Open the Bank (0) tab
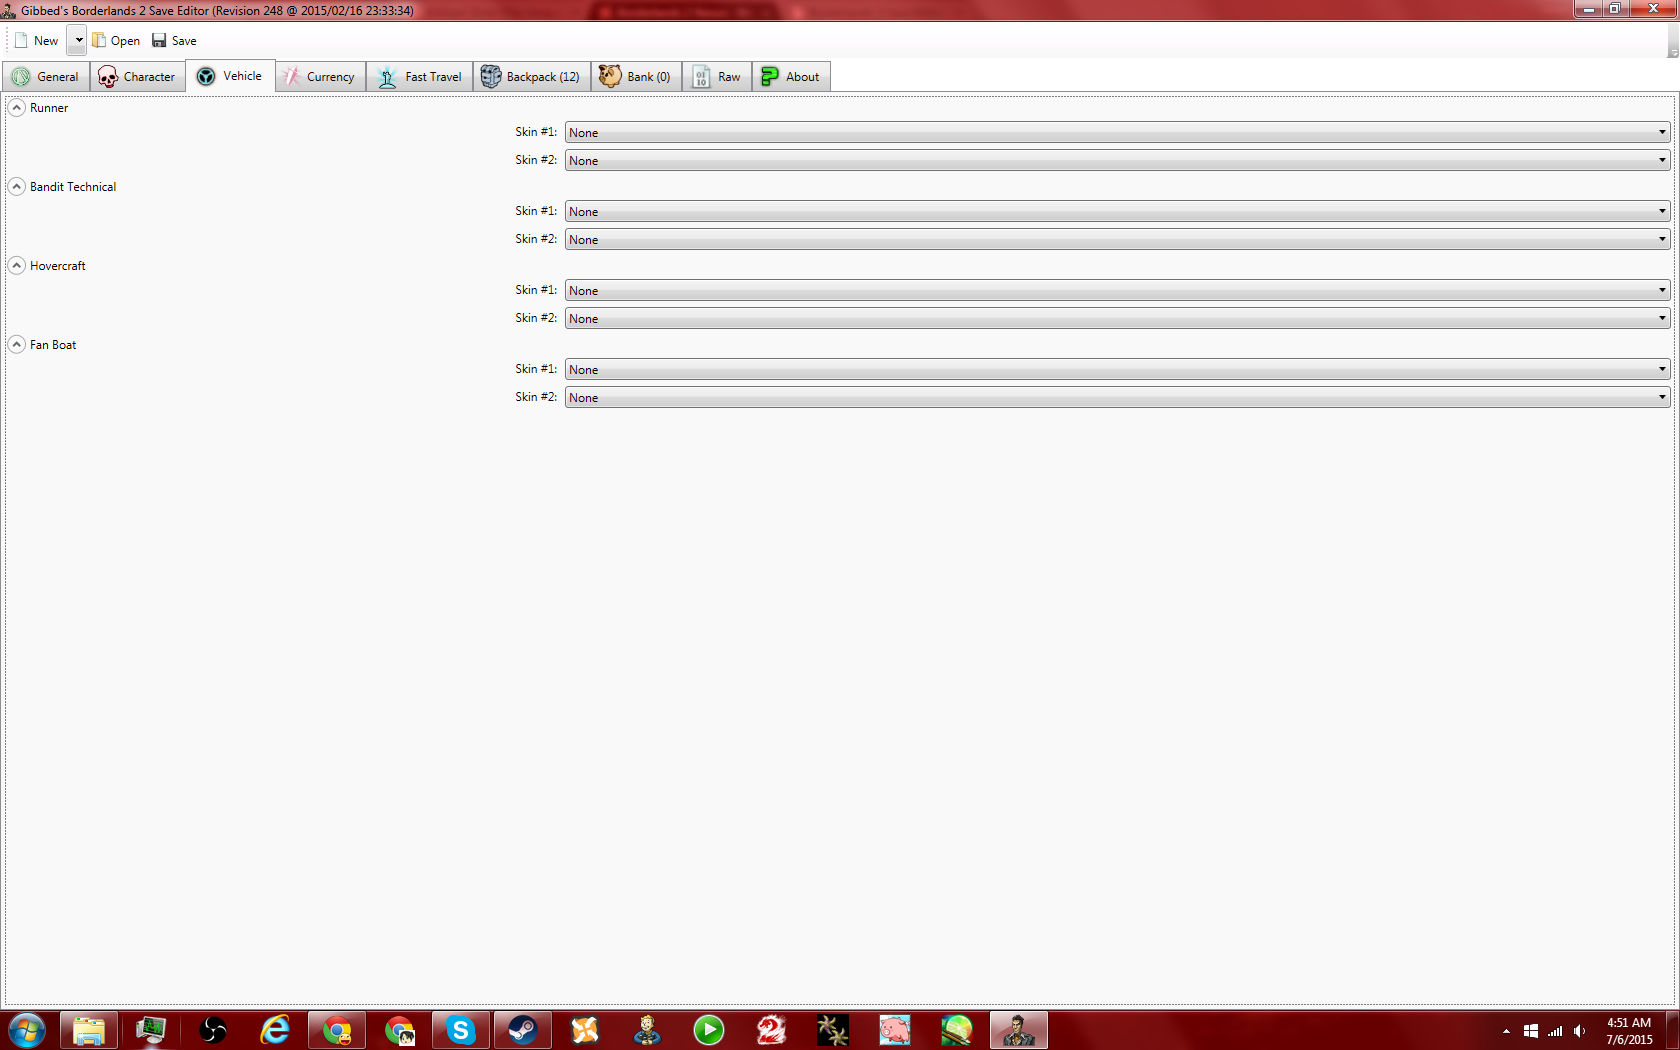Screen dimensions: 1680x1050 pyautogui.click(x=636, y=77)
